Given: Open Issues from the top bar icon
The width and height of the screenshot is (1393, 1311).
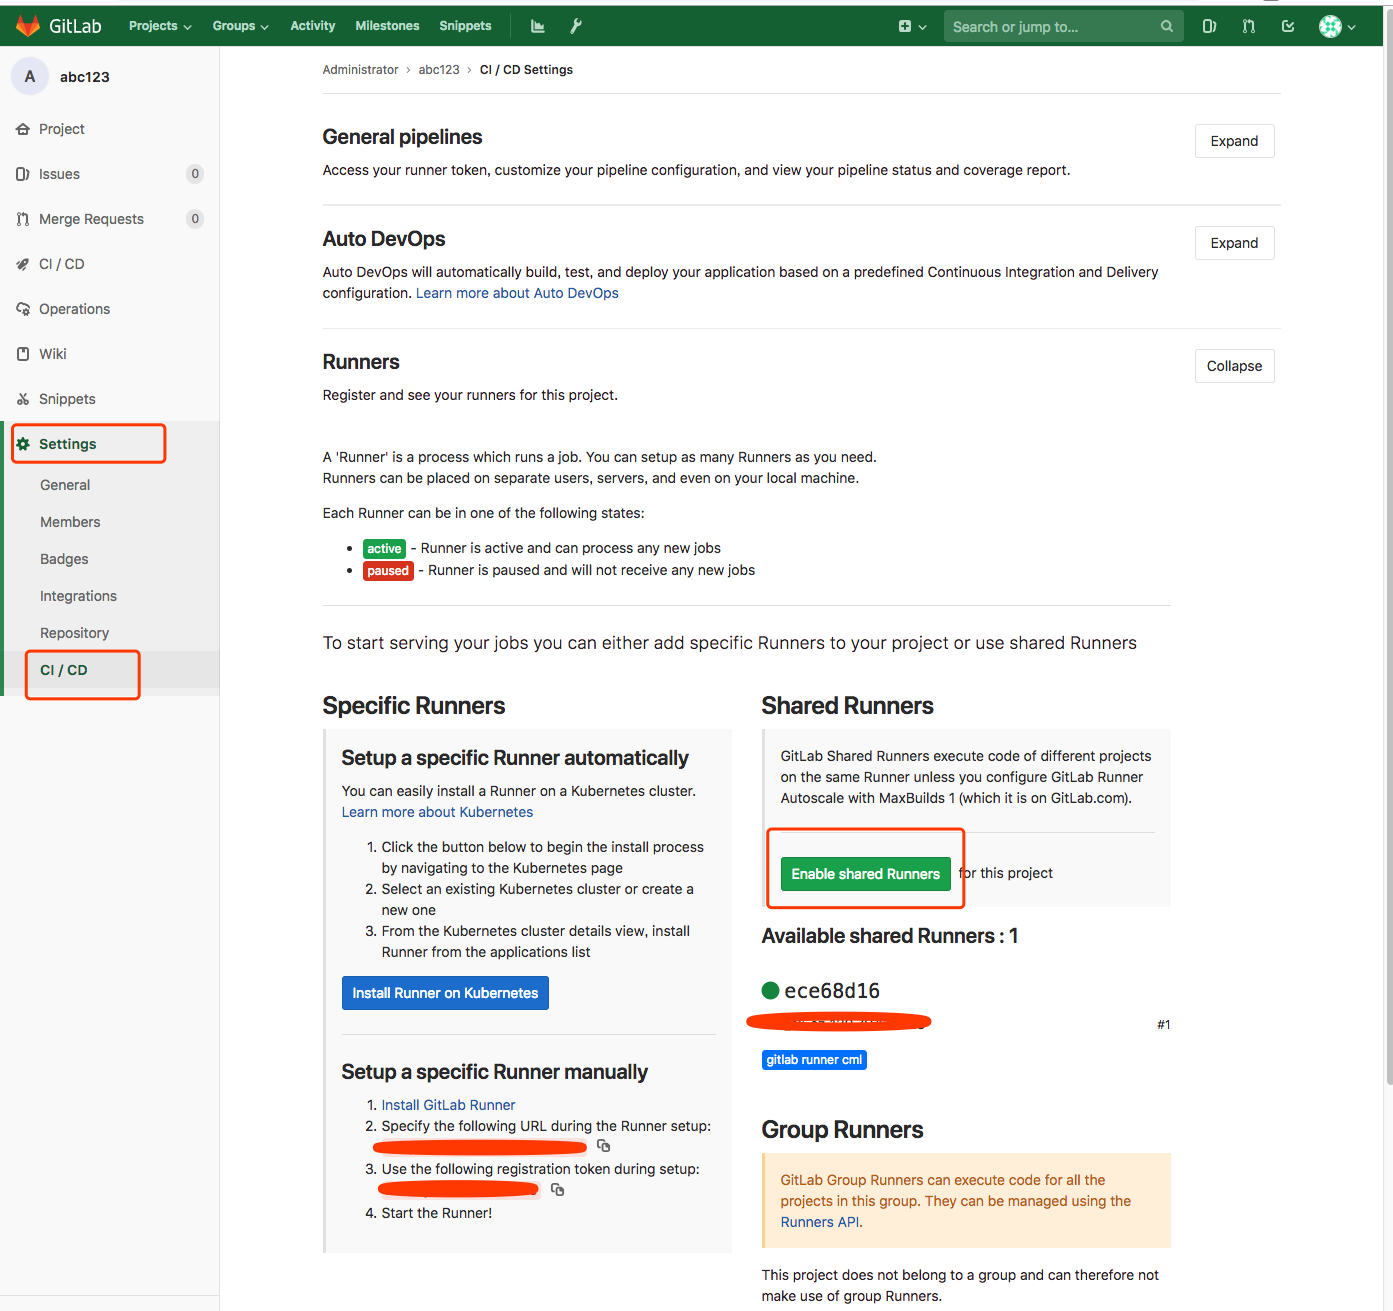Looking at the screenshot, I should click(x=1209, y=26).
